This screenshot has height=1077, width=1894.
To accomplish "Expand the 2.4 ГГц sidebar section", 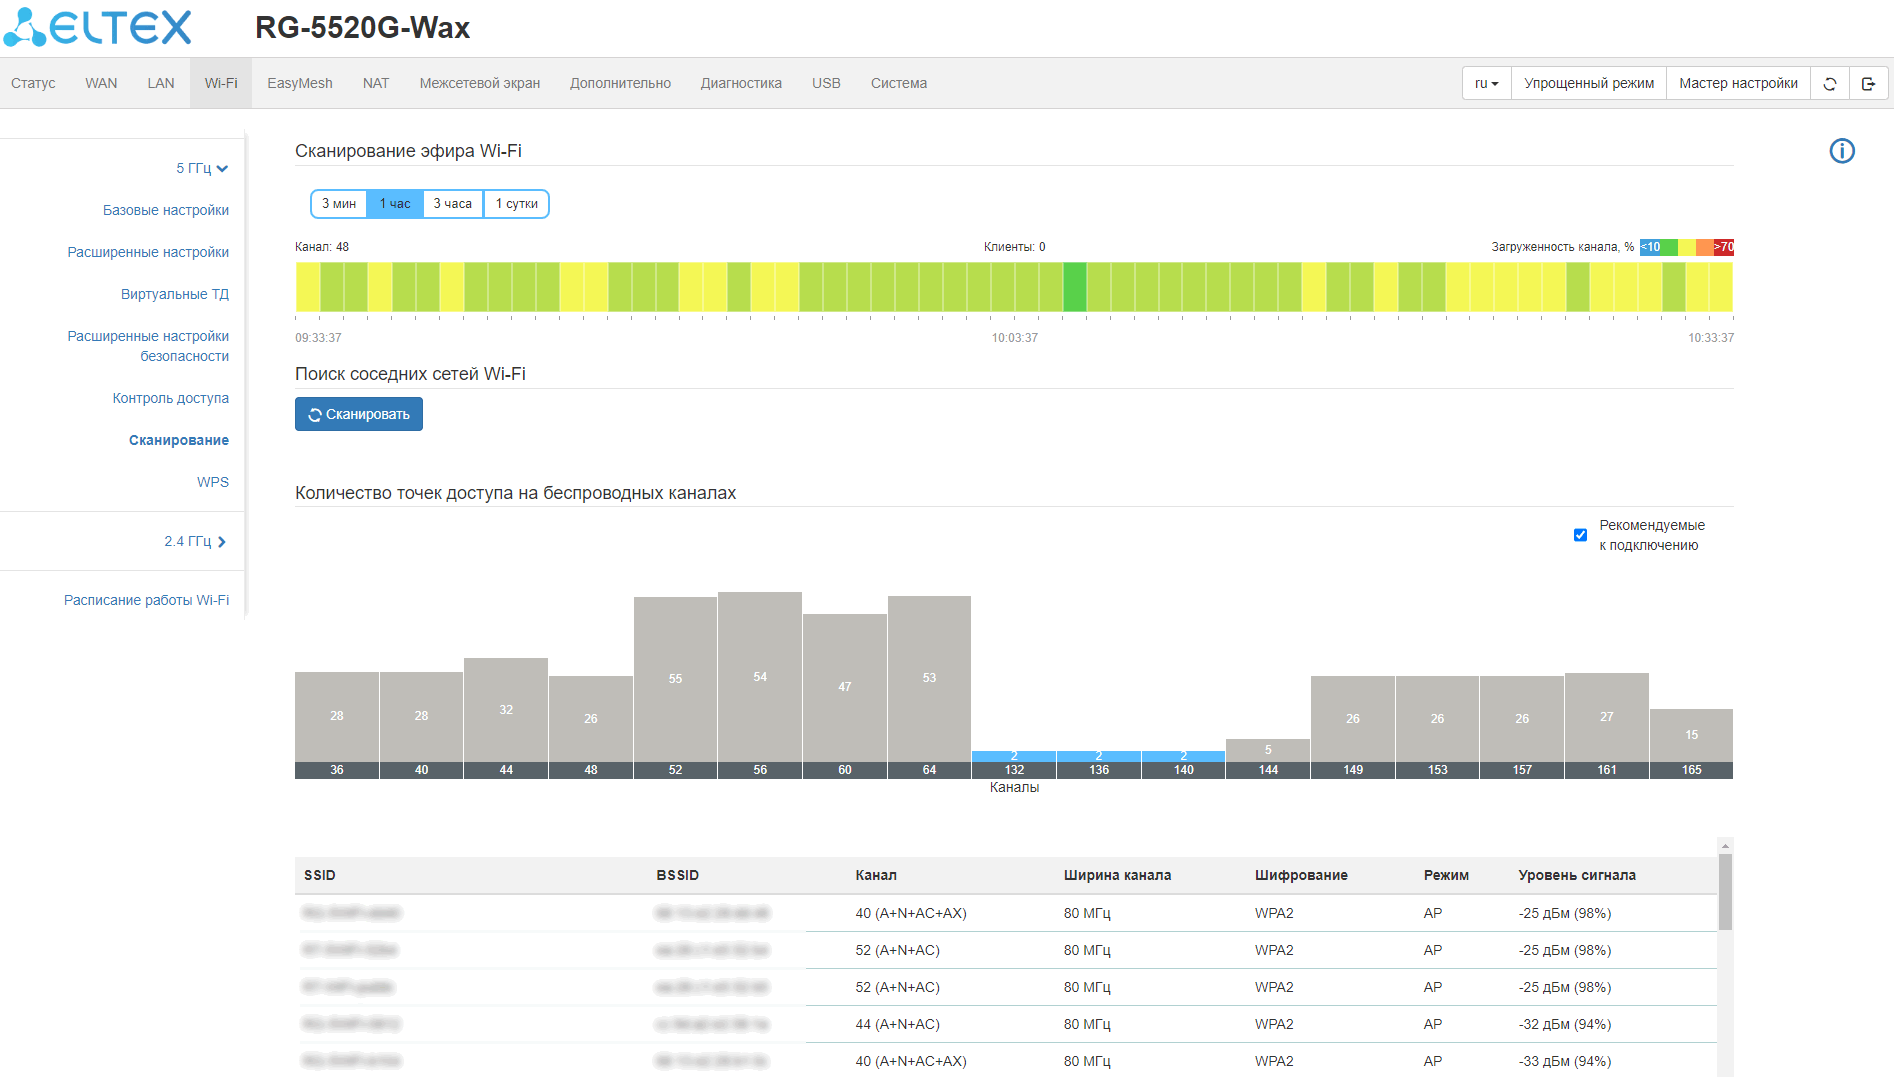I will tap(195, 541).
